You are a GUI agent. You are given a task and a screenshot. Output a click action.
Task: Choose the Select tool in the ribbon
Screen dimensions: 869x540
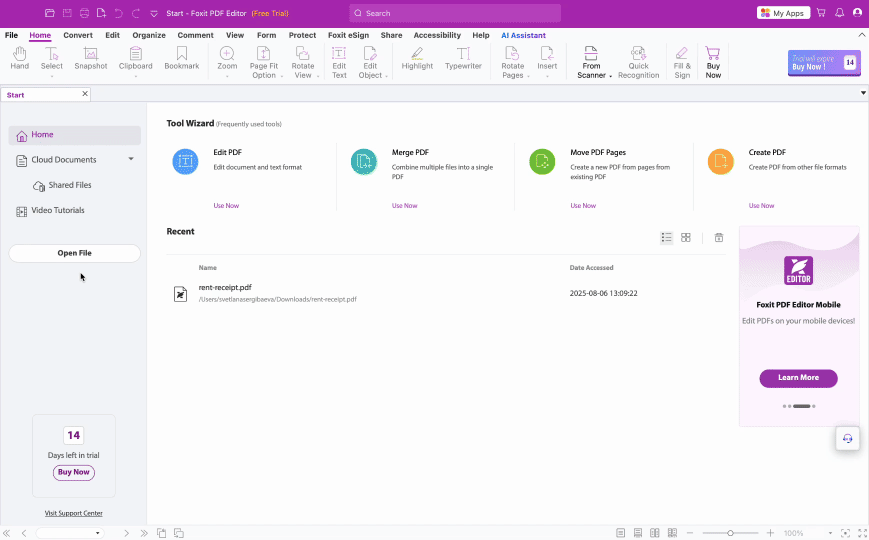(52, 59)
